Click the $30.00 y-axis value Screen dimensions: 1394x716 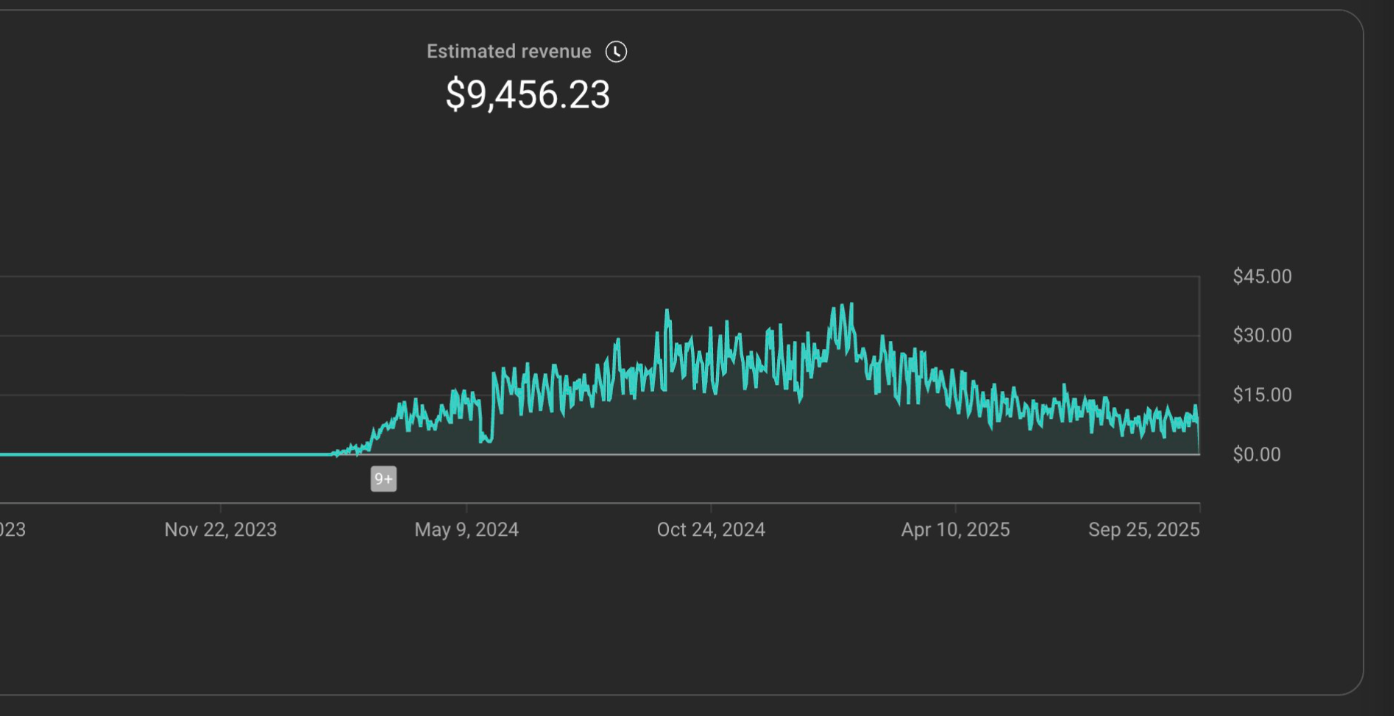point(1262,335)
